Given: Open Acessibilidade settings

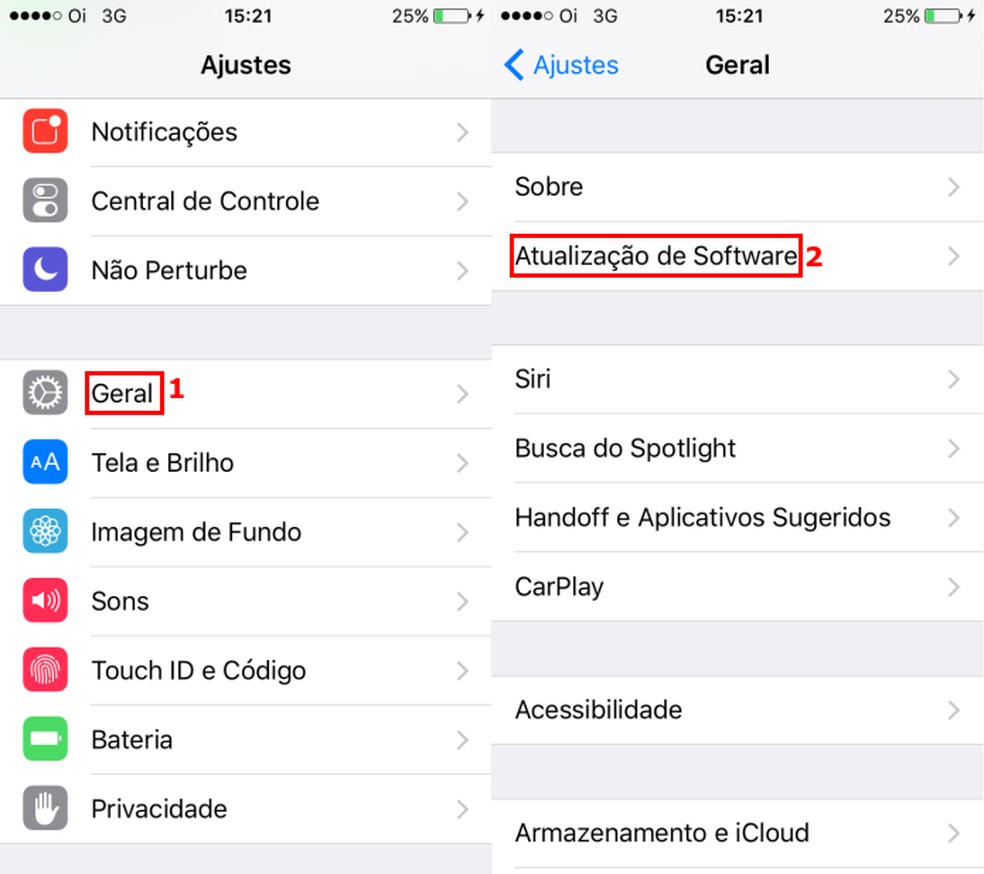Looking at the screenshot, I should pos(598,710).
